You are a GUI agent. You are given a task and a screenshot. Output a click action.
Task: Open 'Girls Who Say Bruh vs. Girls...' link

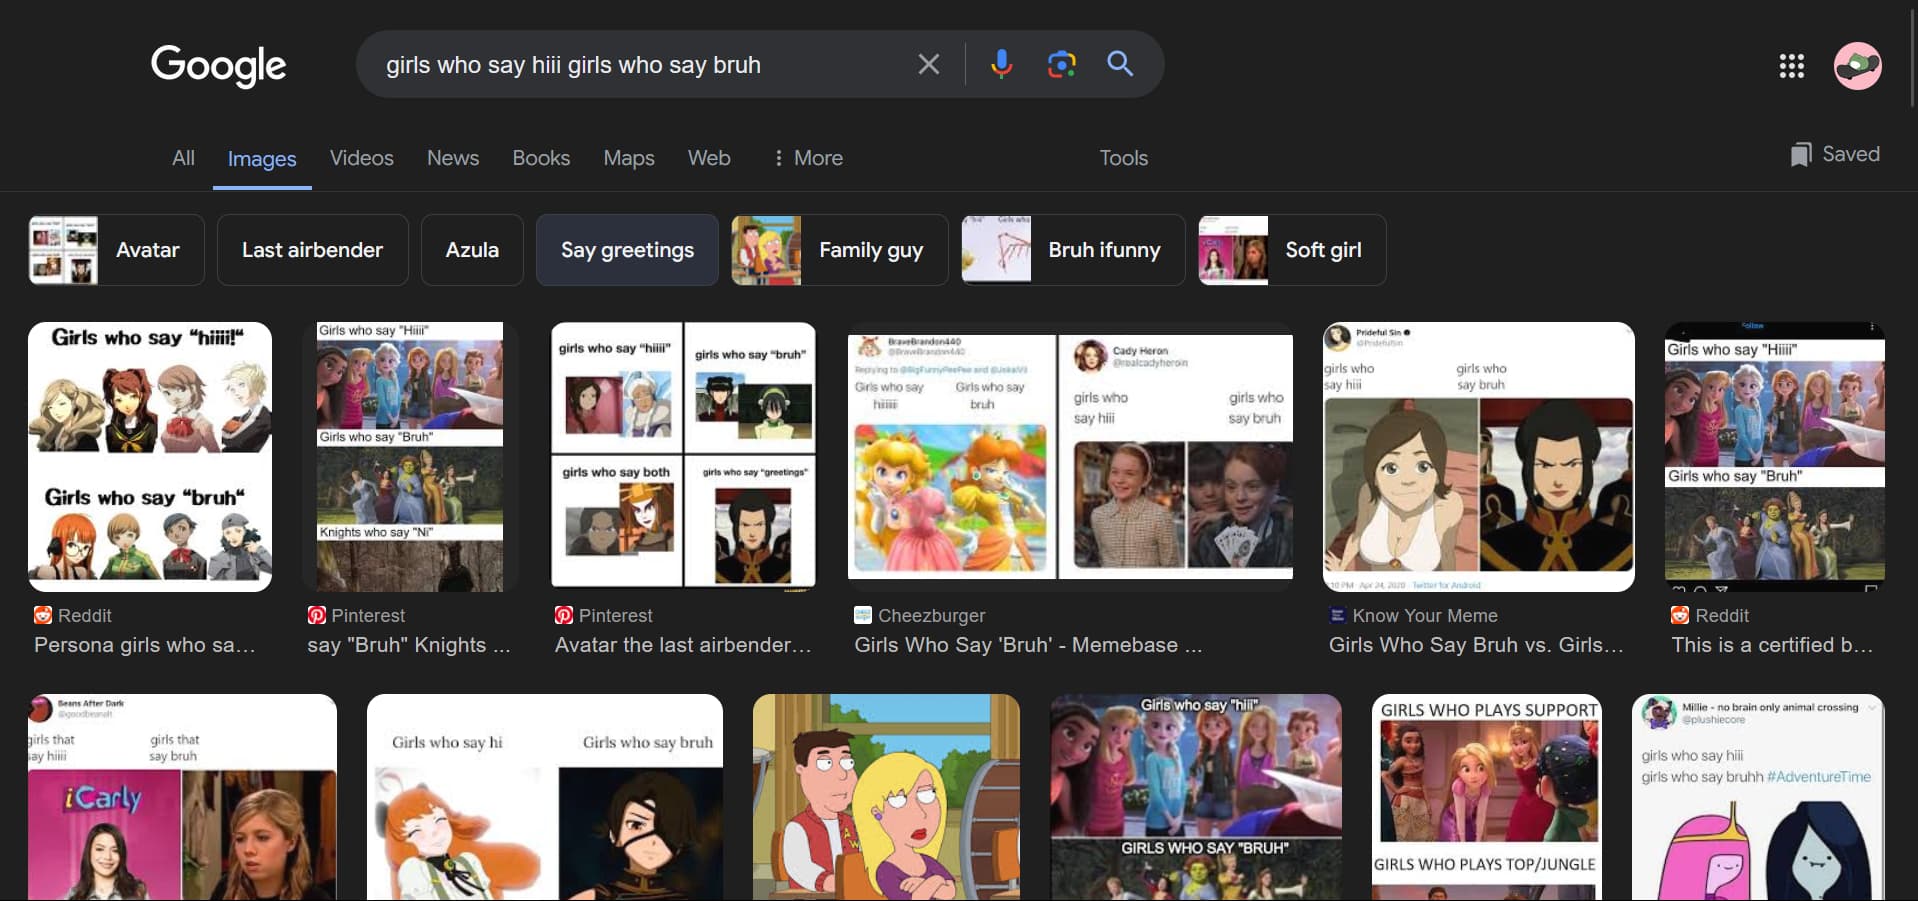point(1476,645)
